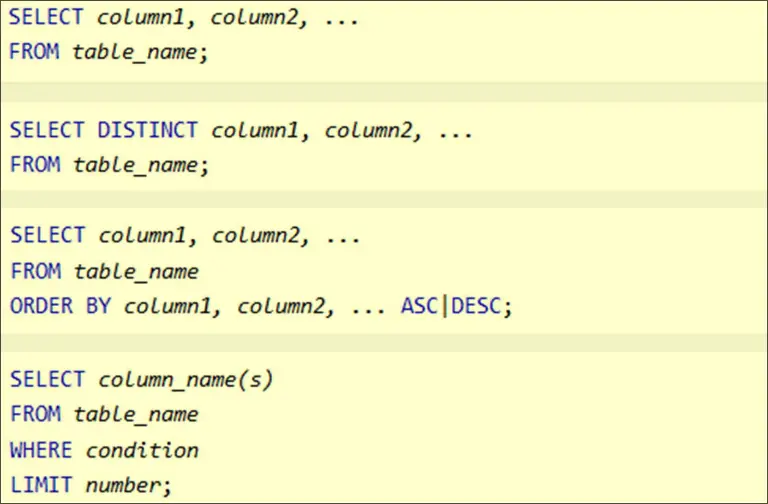Viewport: 768px width, 504px height.
Task: Click the ASC keyword in the ORDER BY line
Action: [419, 306]
